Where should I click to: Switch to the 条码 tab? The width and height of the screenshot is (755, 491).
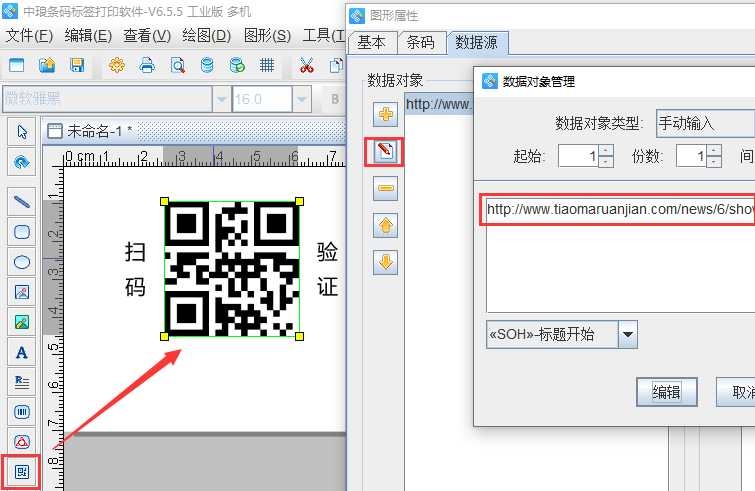pos(421,42)
